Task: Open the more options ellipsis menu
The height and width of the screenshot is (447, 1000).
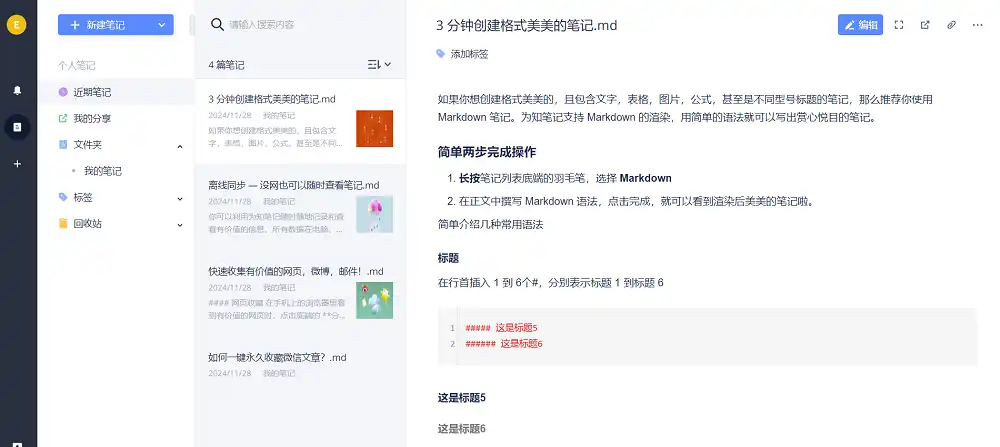Action: [977, 25]
